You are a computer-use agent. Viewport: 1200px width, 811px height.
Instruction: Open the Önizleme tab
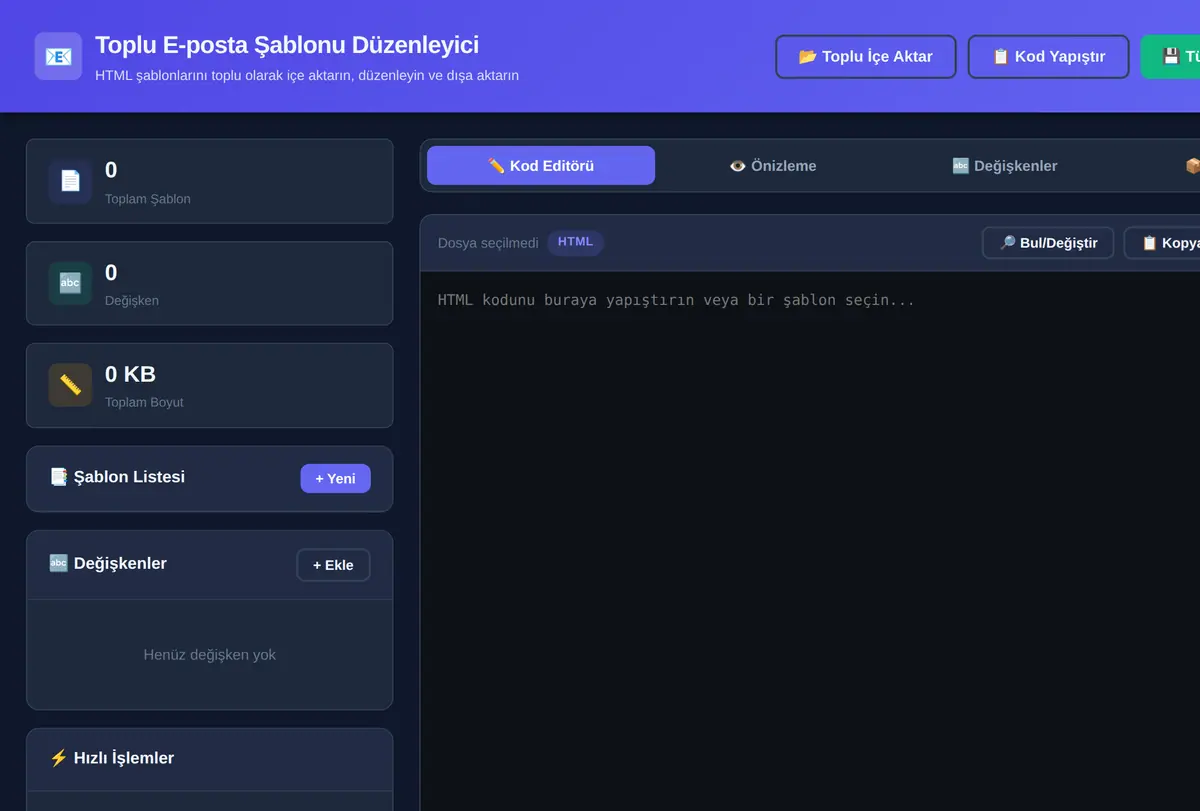(x=773, y=165)
